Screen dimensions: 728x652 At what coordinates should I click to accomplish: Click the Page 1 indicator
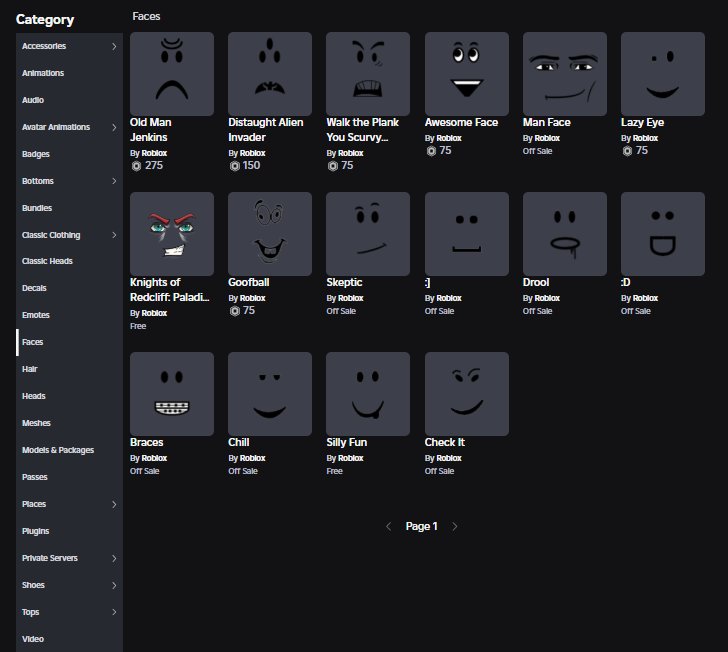click(x=422, y=526)
